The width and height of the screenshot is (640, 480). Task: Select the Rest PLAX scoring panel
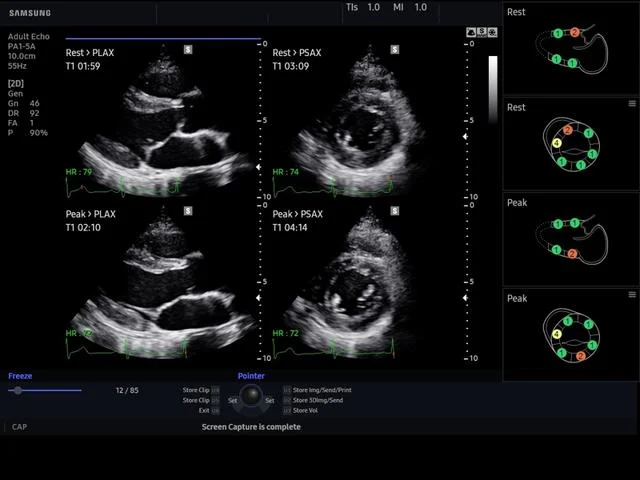click(571, 48)
